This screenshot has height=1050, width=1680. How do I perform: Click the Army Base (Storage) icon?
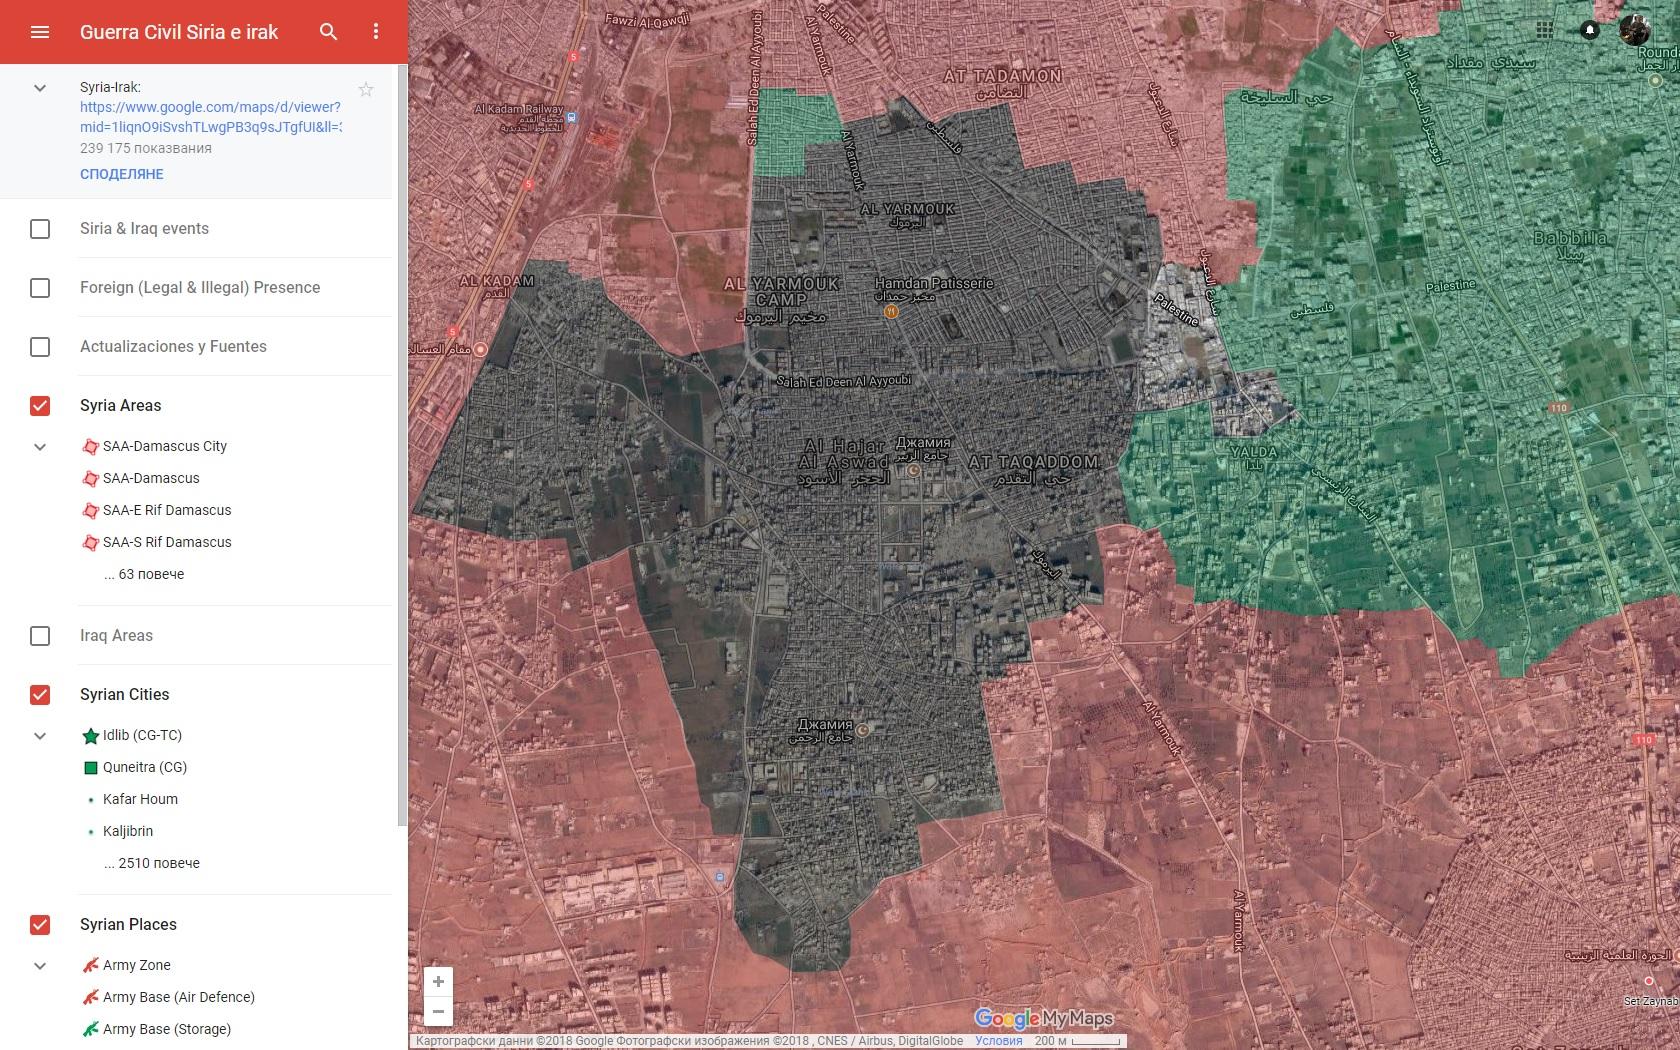point(90,1029)
